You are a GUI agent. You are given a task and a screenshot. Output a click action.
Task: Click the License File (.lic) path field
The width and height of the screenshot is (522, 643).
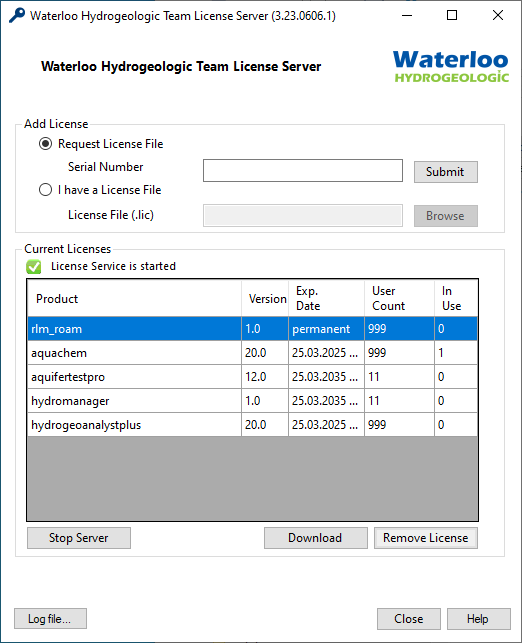pyautogui.click(x=303, y=216)
